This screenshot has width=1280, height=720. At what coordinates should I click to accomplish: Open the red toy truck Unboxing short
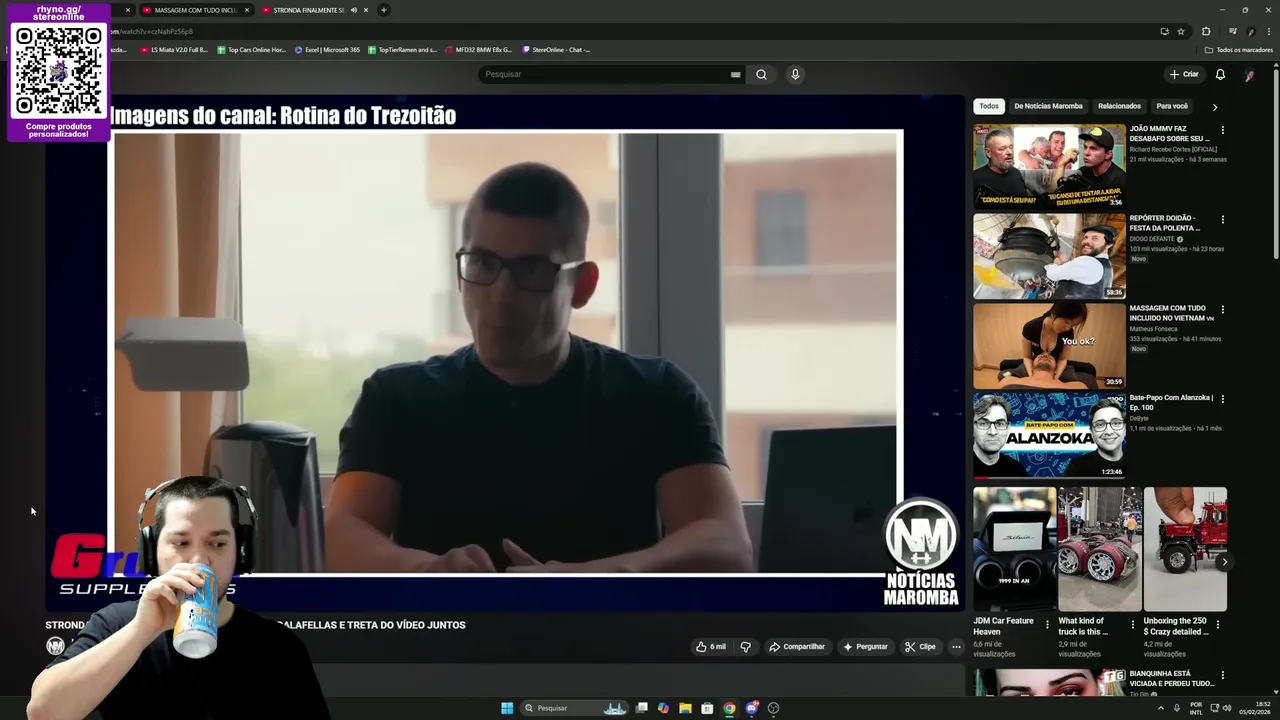1185,548
